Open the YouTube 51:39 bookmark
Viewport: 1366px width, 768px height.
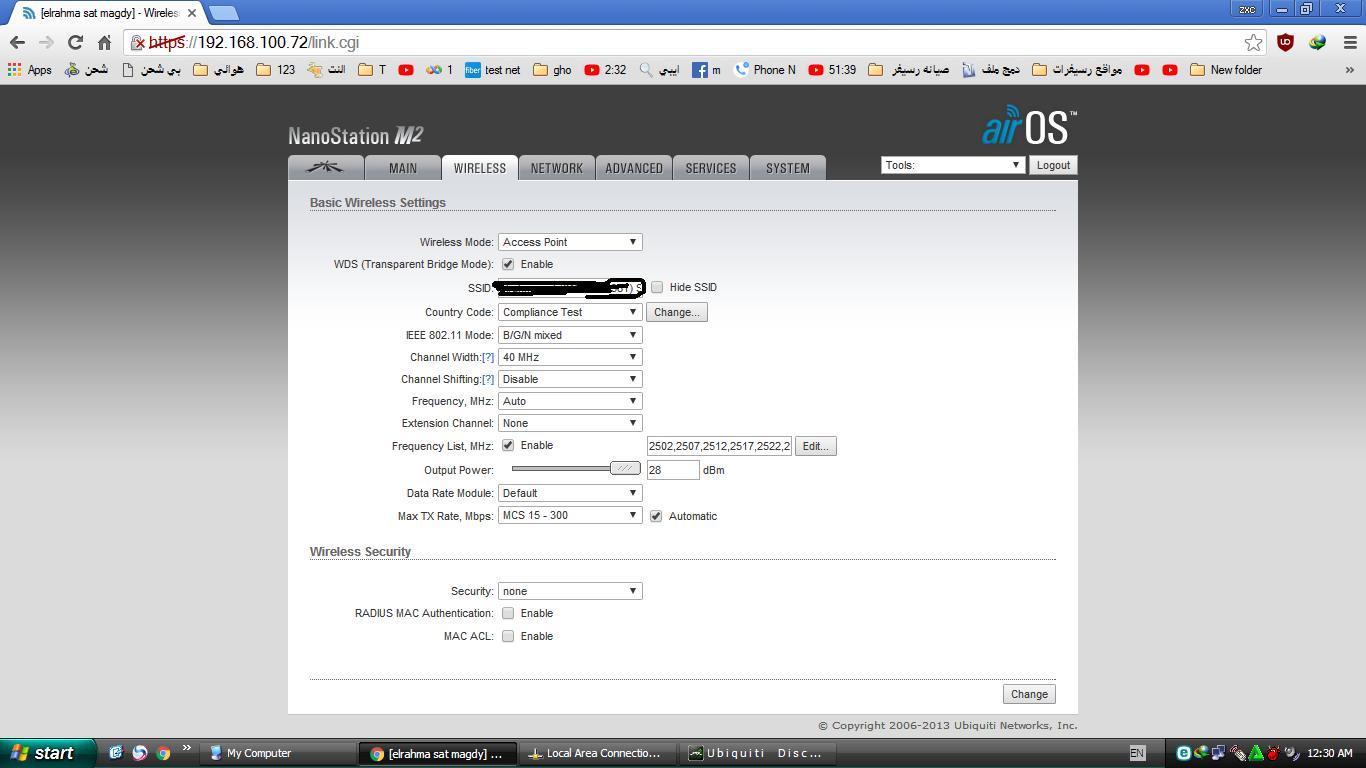point(832,70)
